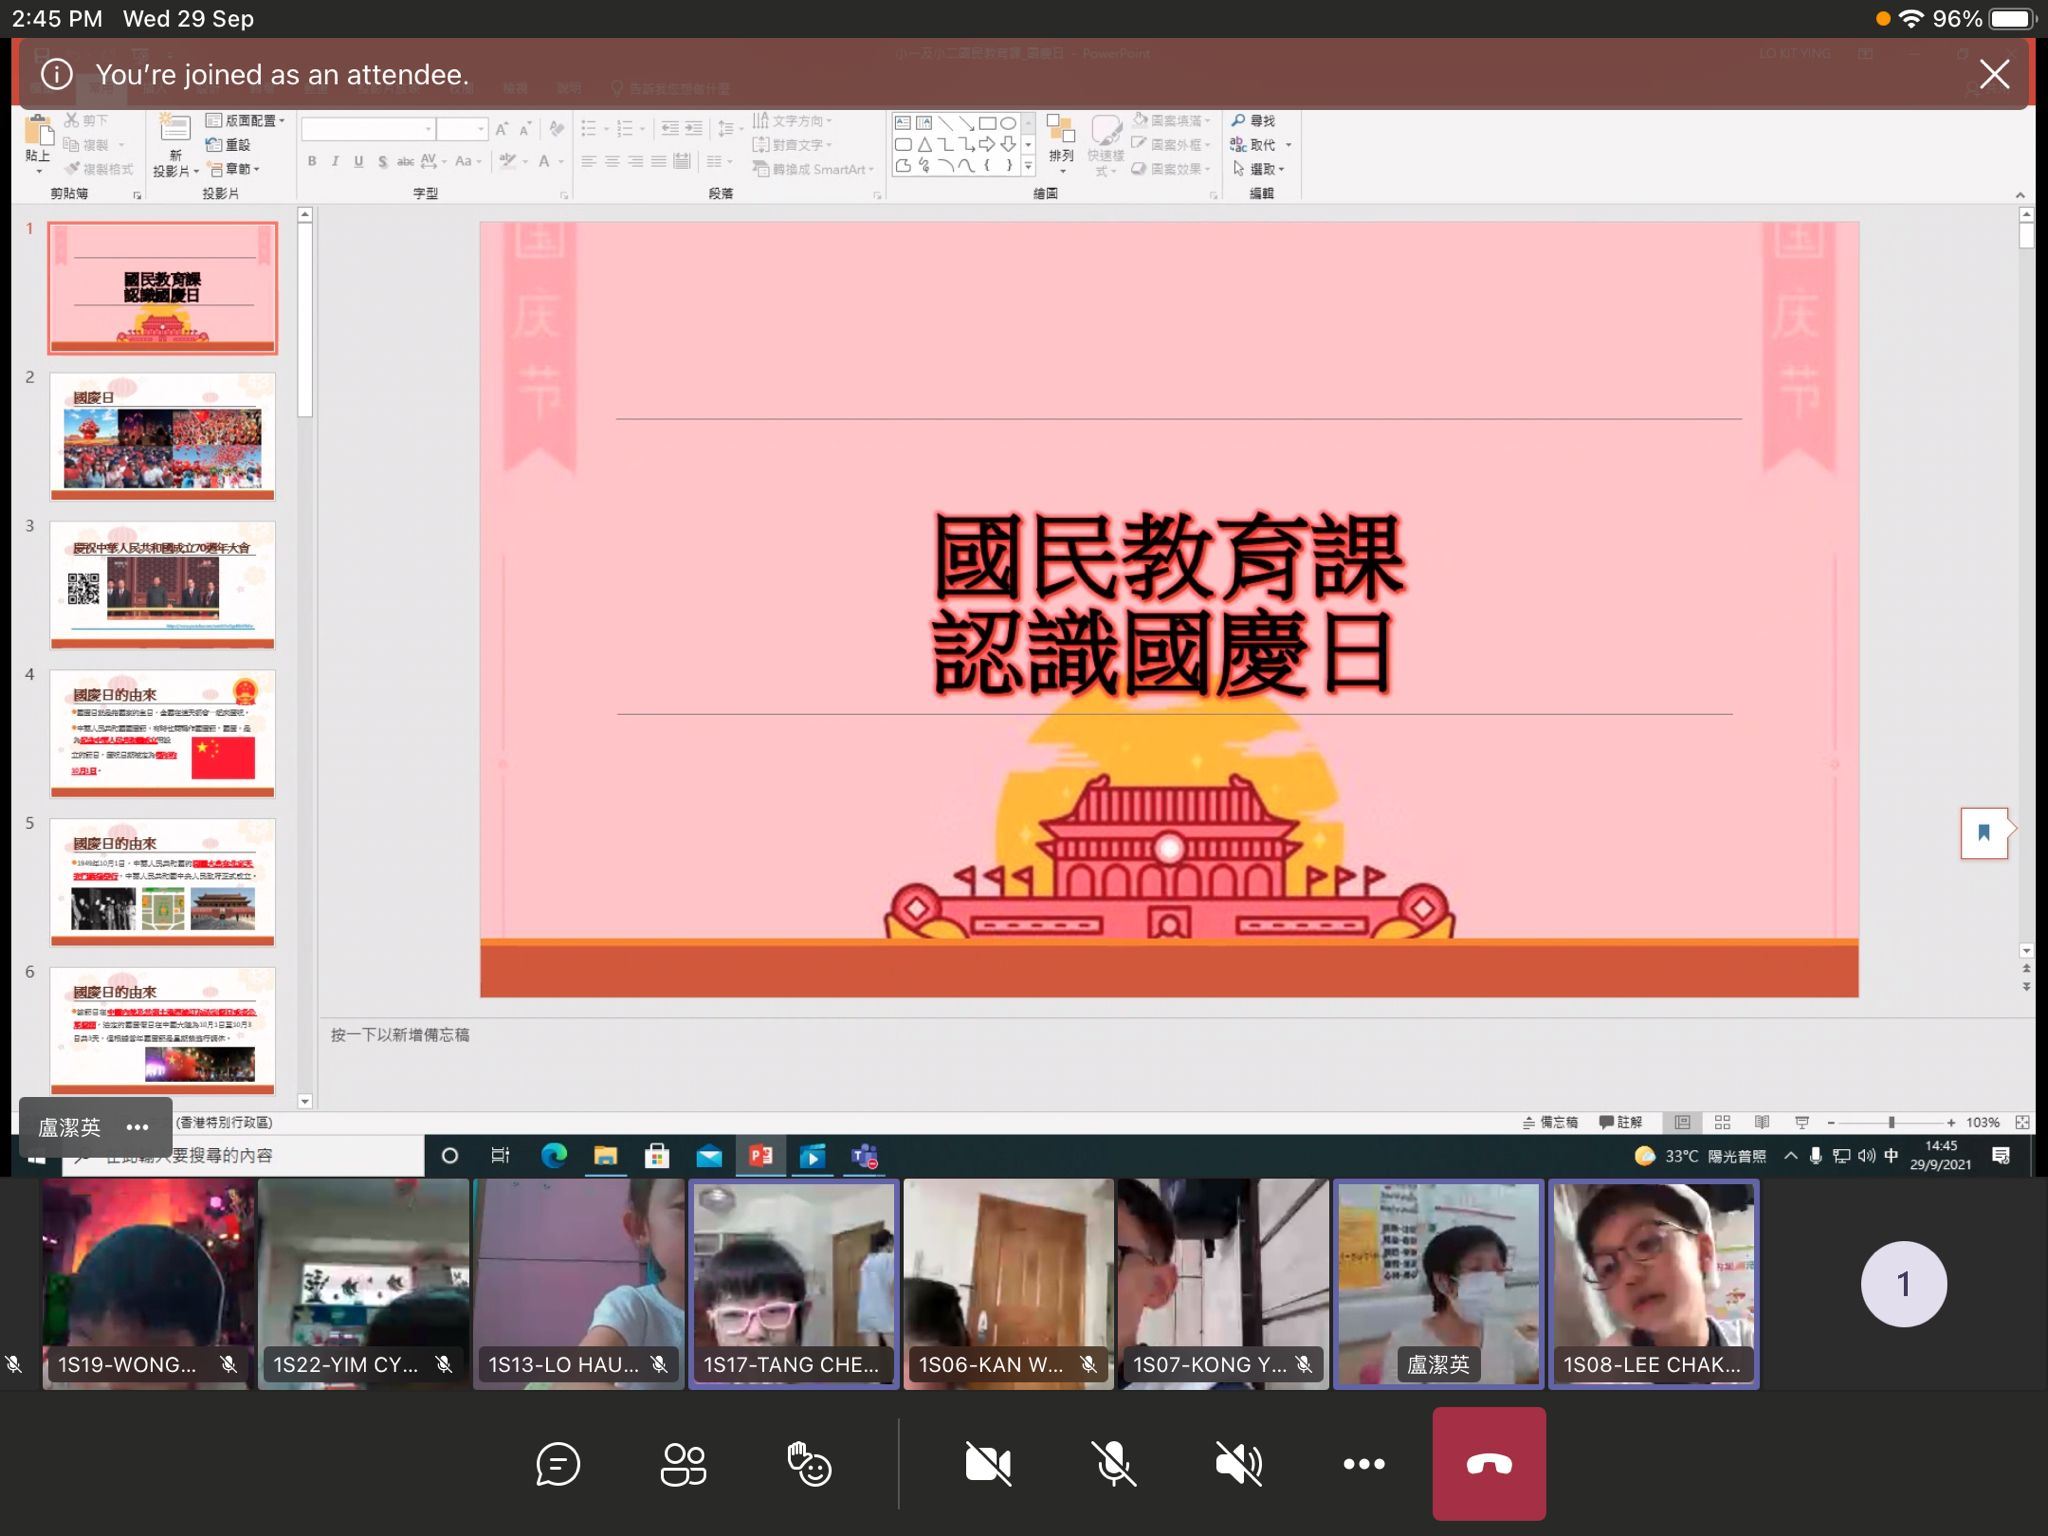Toggle the speaker audio in meeting controls

pyautogui.click(x=1239, y=1464)
